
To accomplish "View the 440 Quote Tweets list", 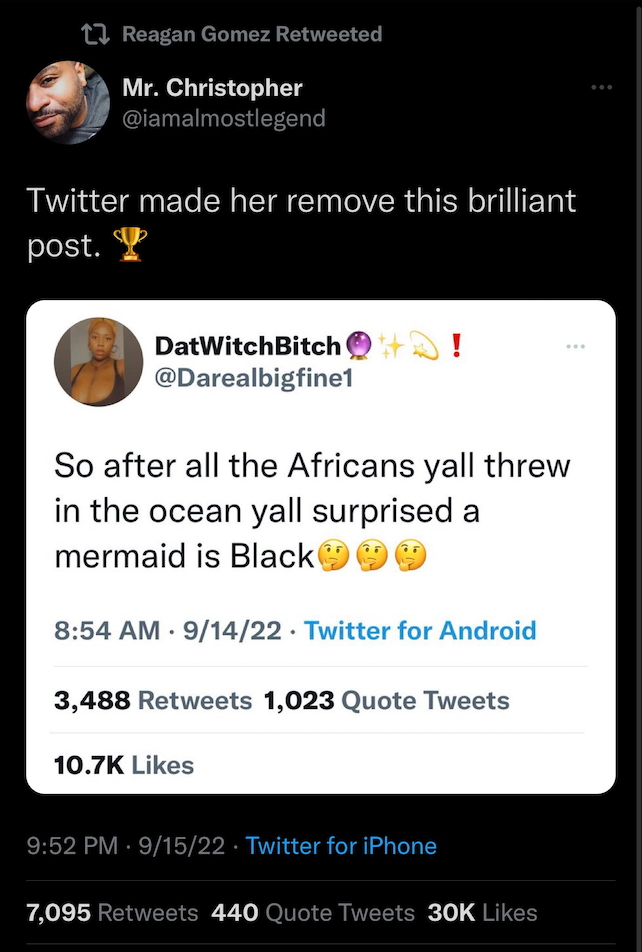I will click(x=313, y=913).
